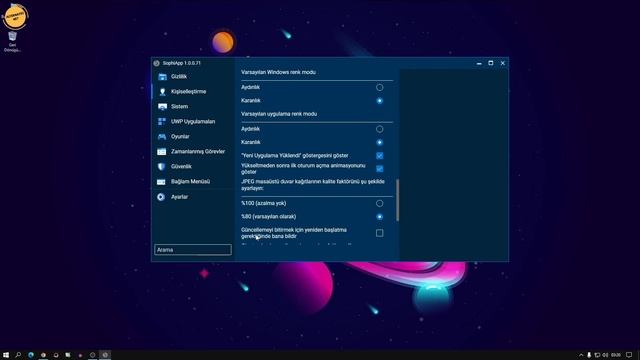This screenshot has width=640, height=360.
Task: Select Karanlık for Windows color mode
Action: click(x=380, y=101)
